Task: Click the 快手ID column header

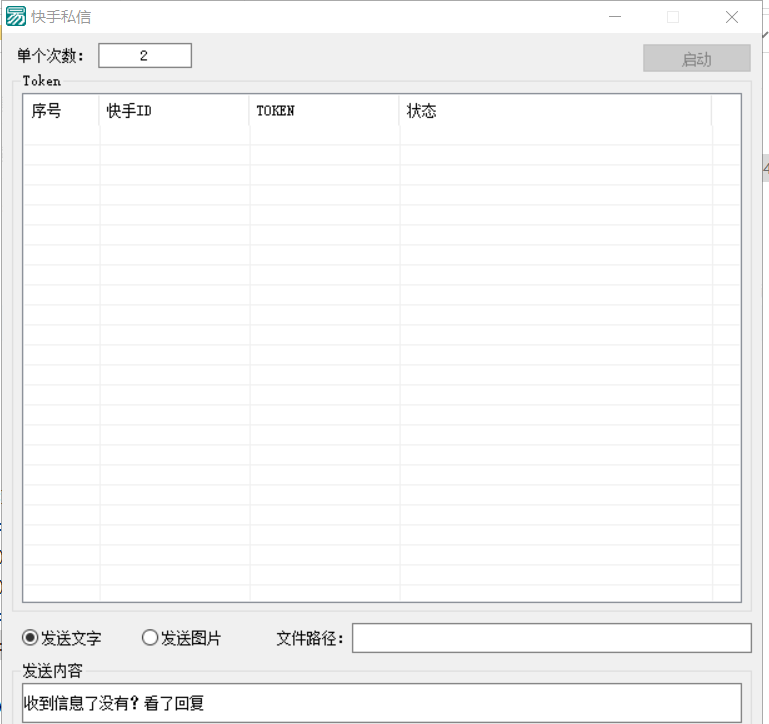Action: [174, 111]
